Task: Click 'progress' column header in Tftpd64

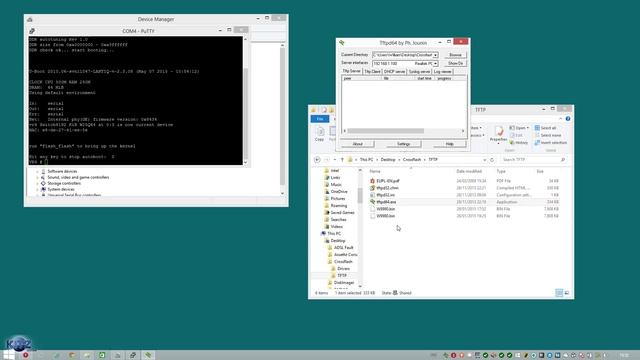Action: [444, 78]
